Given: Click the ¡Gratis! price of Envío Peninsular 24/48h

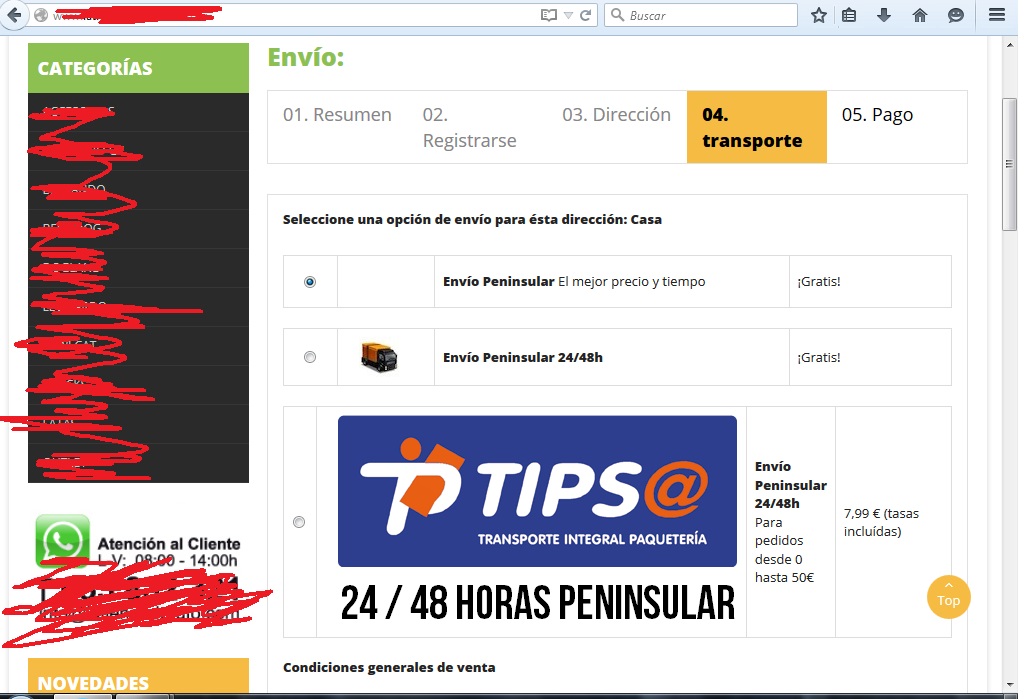Looking at the screenshot, I should [819, 357].
